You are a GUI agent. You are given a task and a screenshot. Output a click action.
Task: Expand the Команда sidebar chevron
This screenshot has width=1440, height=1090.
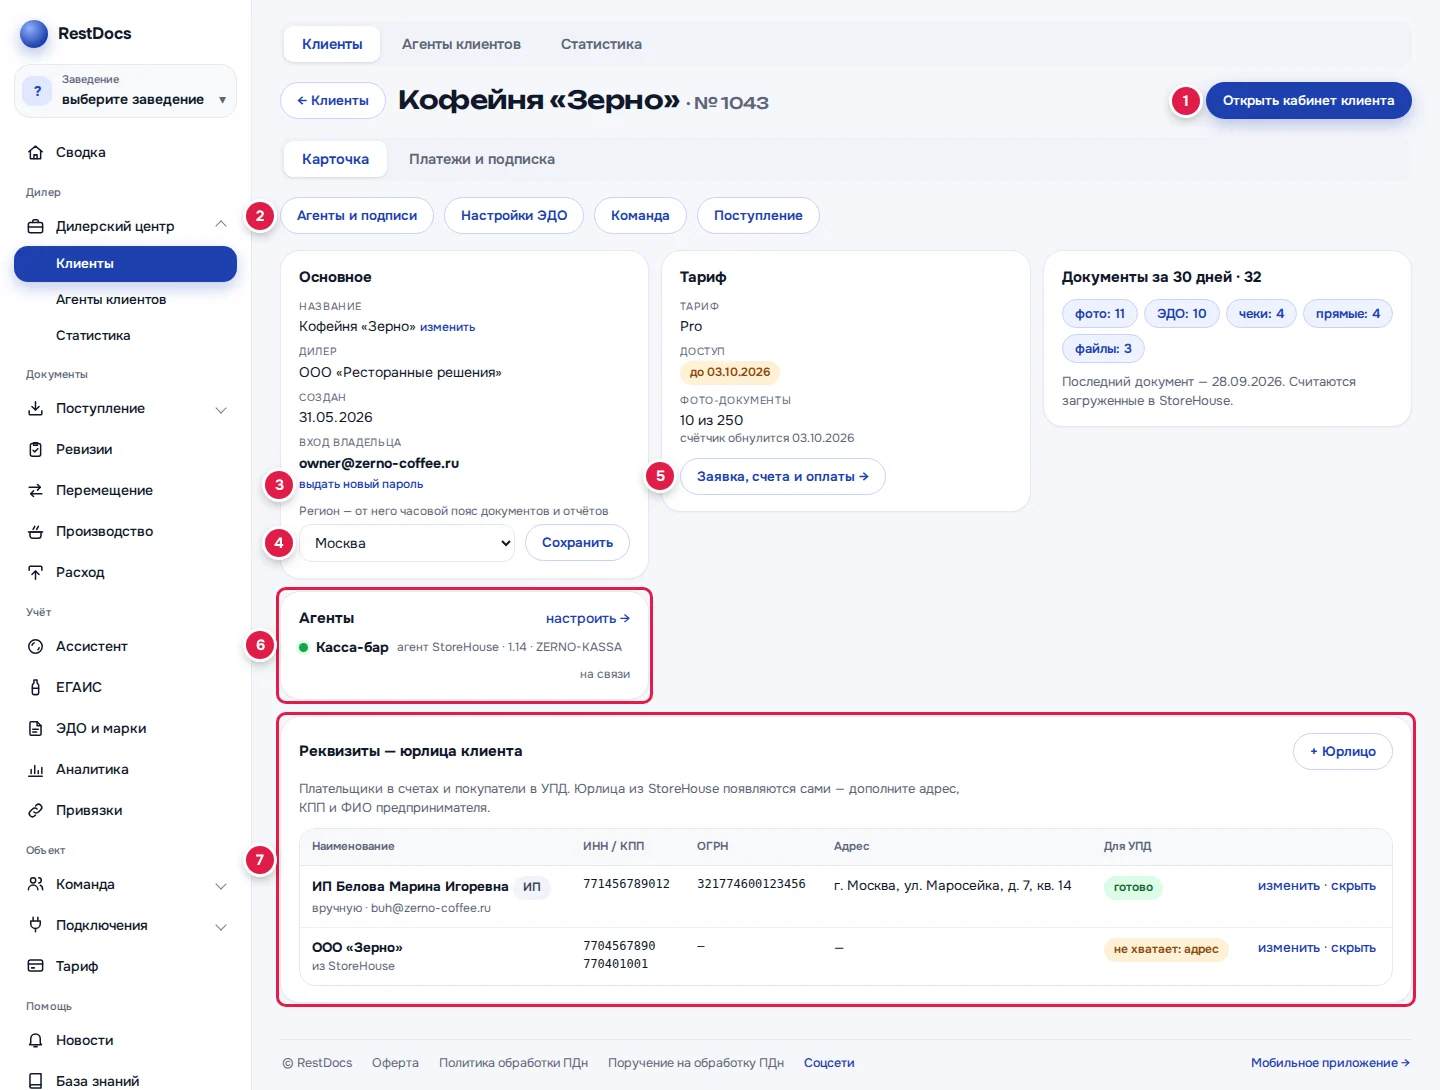[221, 886]
